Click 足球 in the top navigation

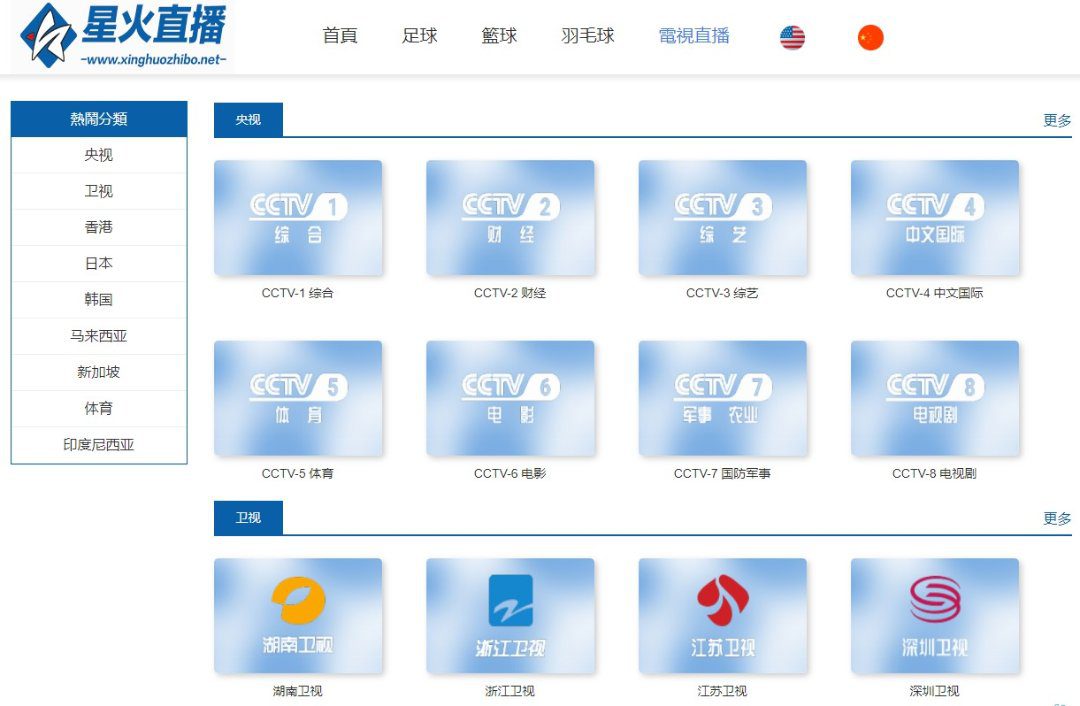[420, 36]
